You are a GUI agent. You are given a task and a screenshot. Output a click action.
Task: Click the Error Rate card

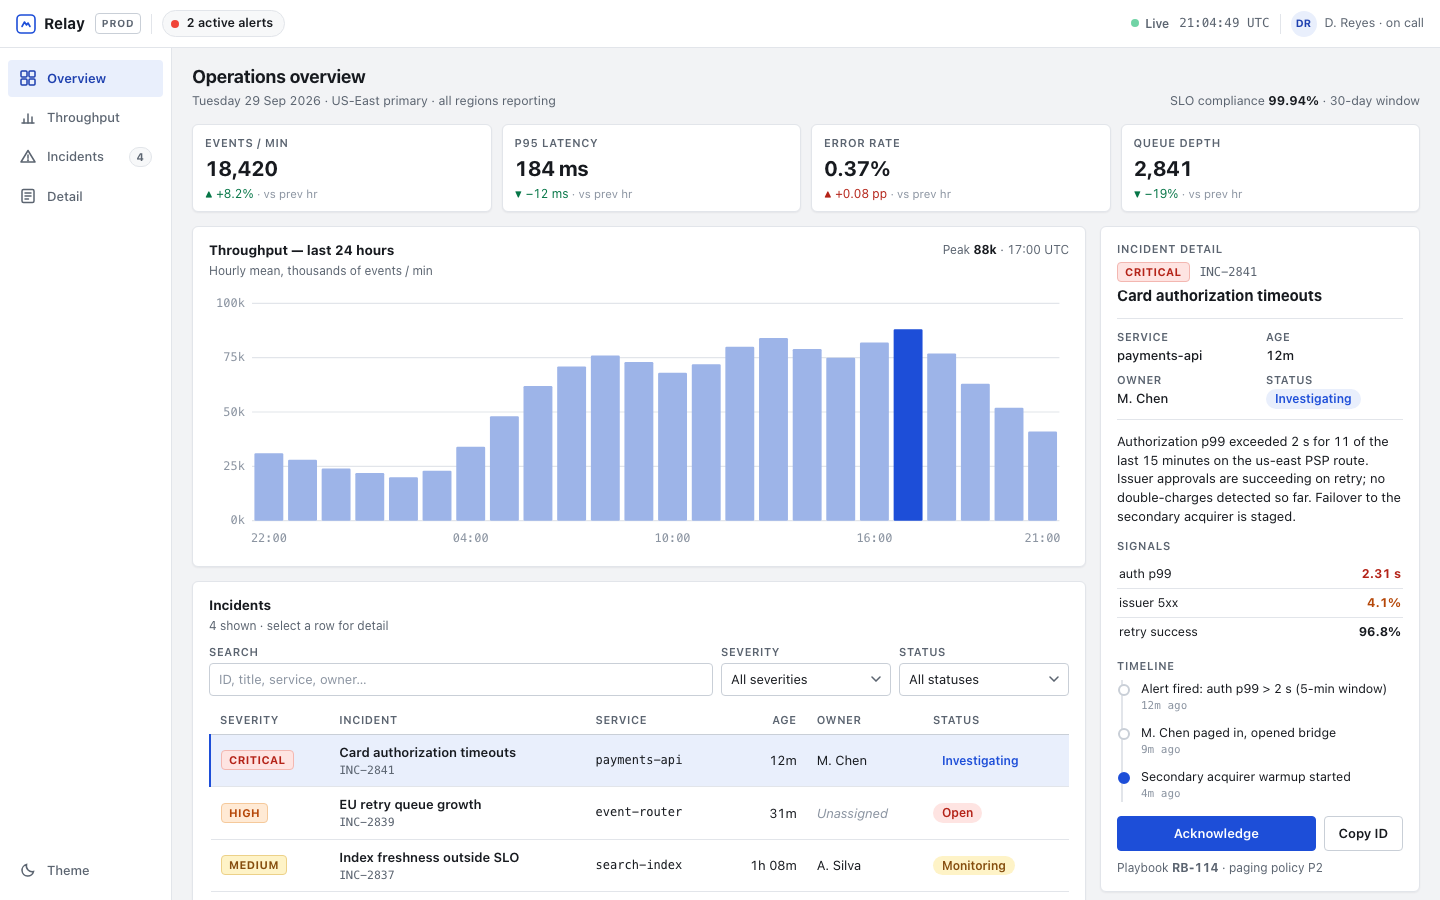tap(961, 168)
